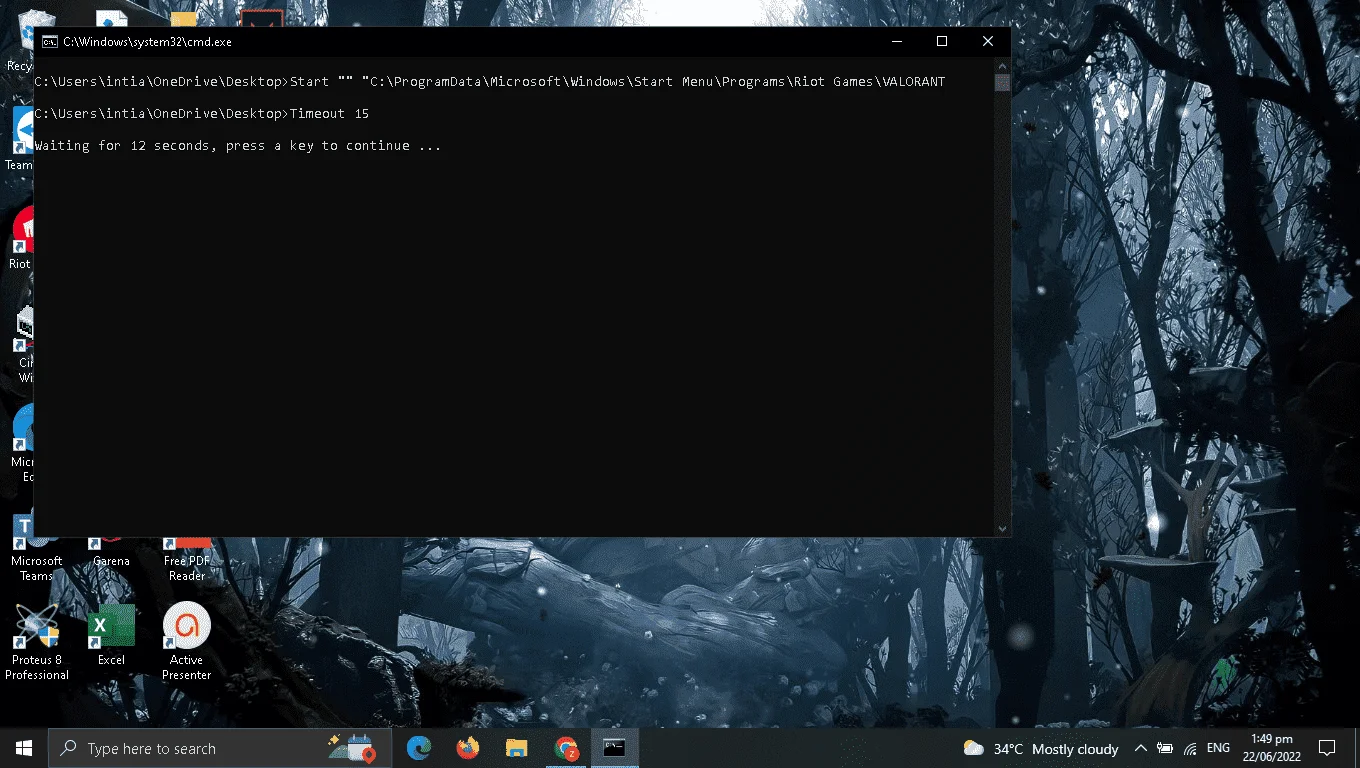
Task: Open File Explorer from the taskbar
Action: tap(516, 748)
